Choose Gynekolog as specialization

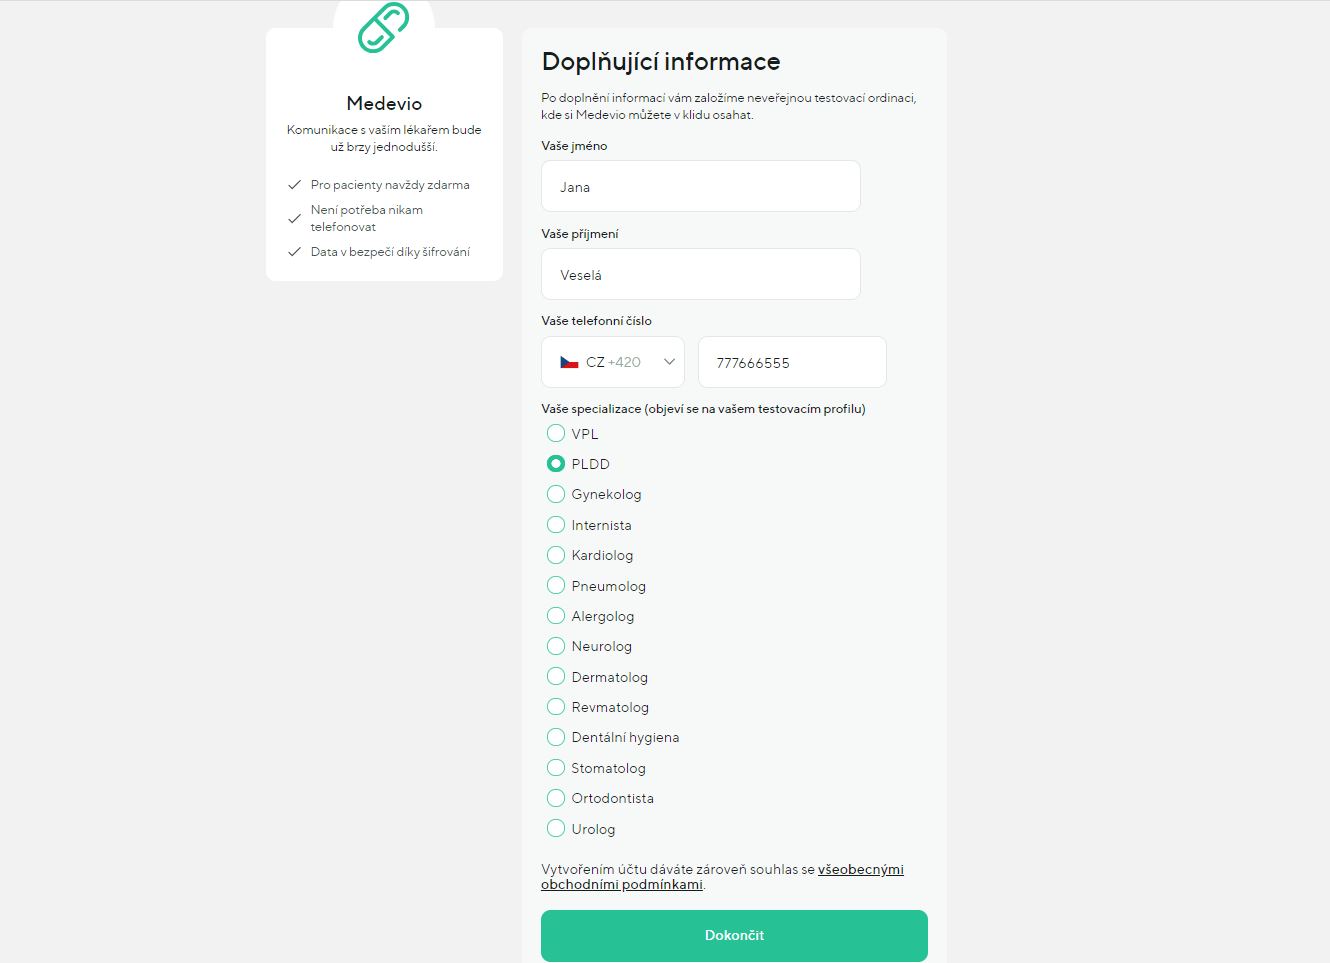click(556, 494)
